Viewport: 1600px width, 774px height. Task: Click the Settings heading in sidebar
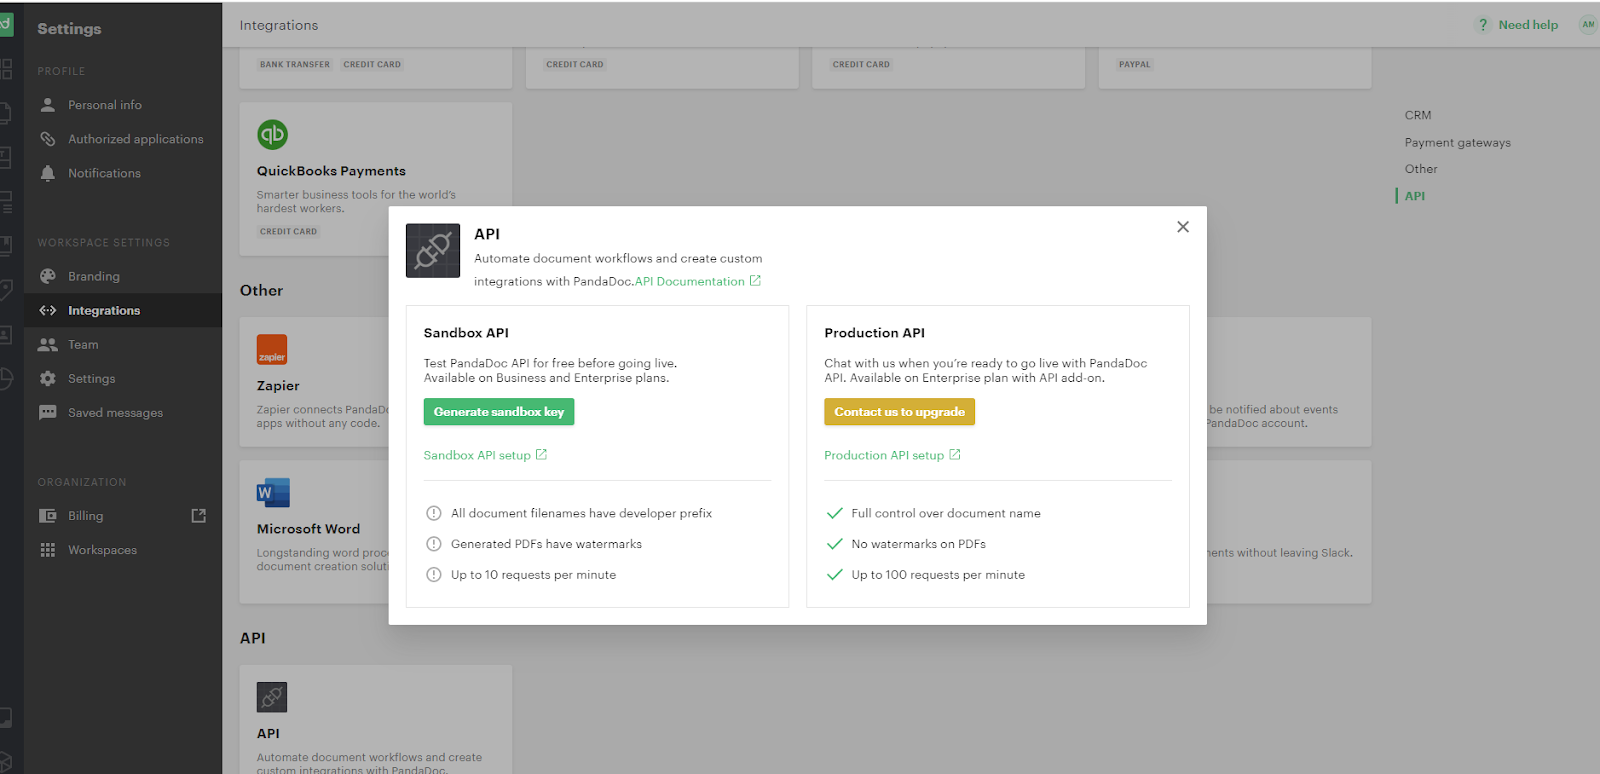(69, 29)
